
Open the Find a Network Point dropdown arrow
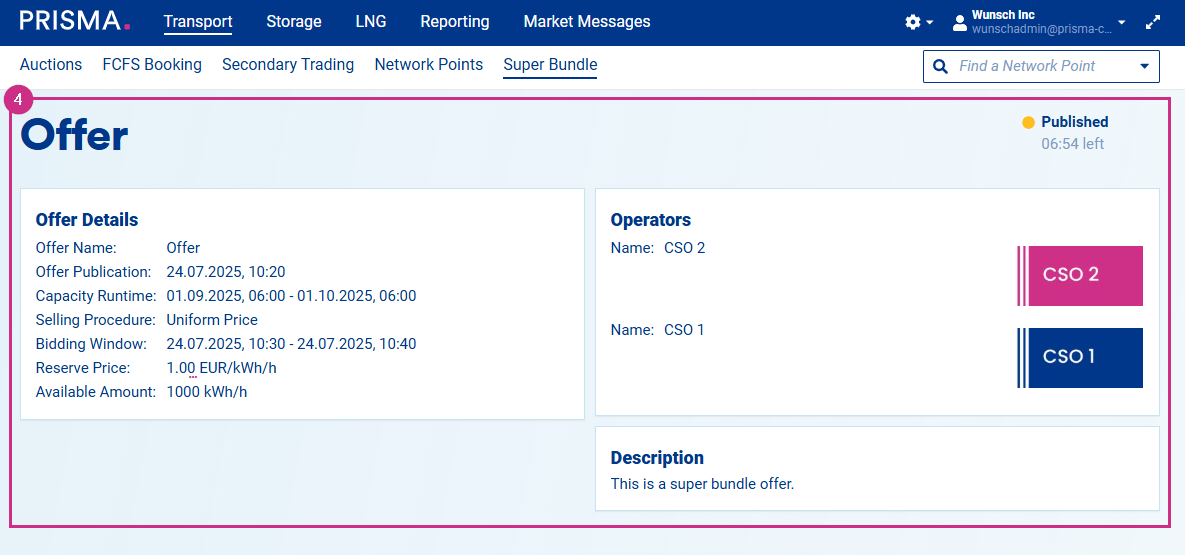click(1144, 66)
